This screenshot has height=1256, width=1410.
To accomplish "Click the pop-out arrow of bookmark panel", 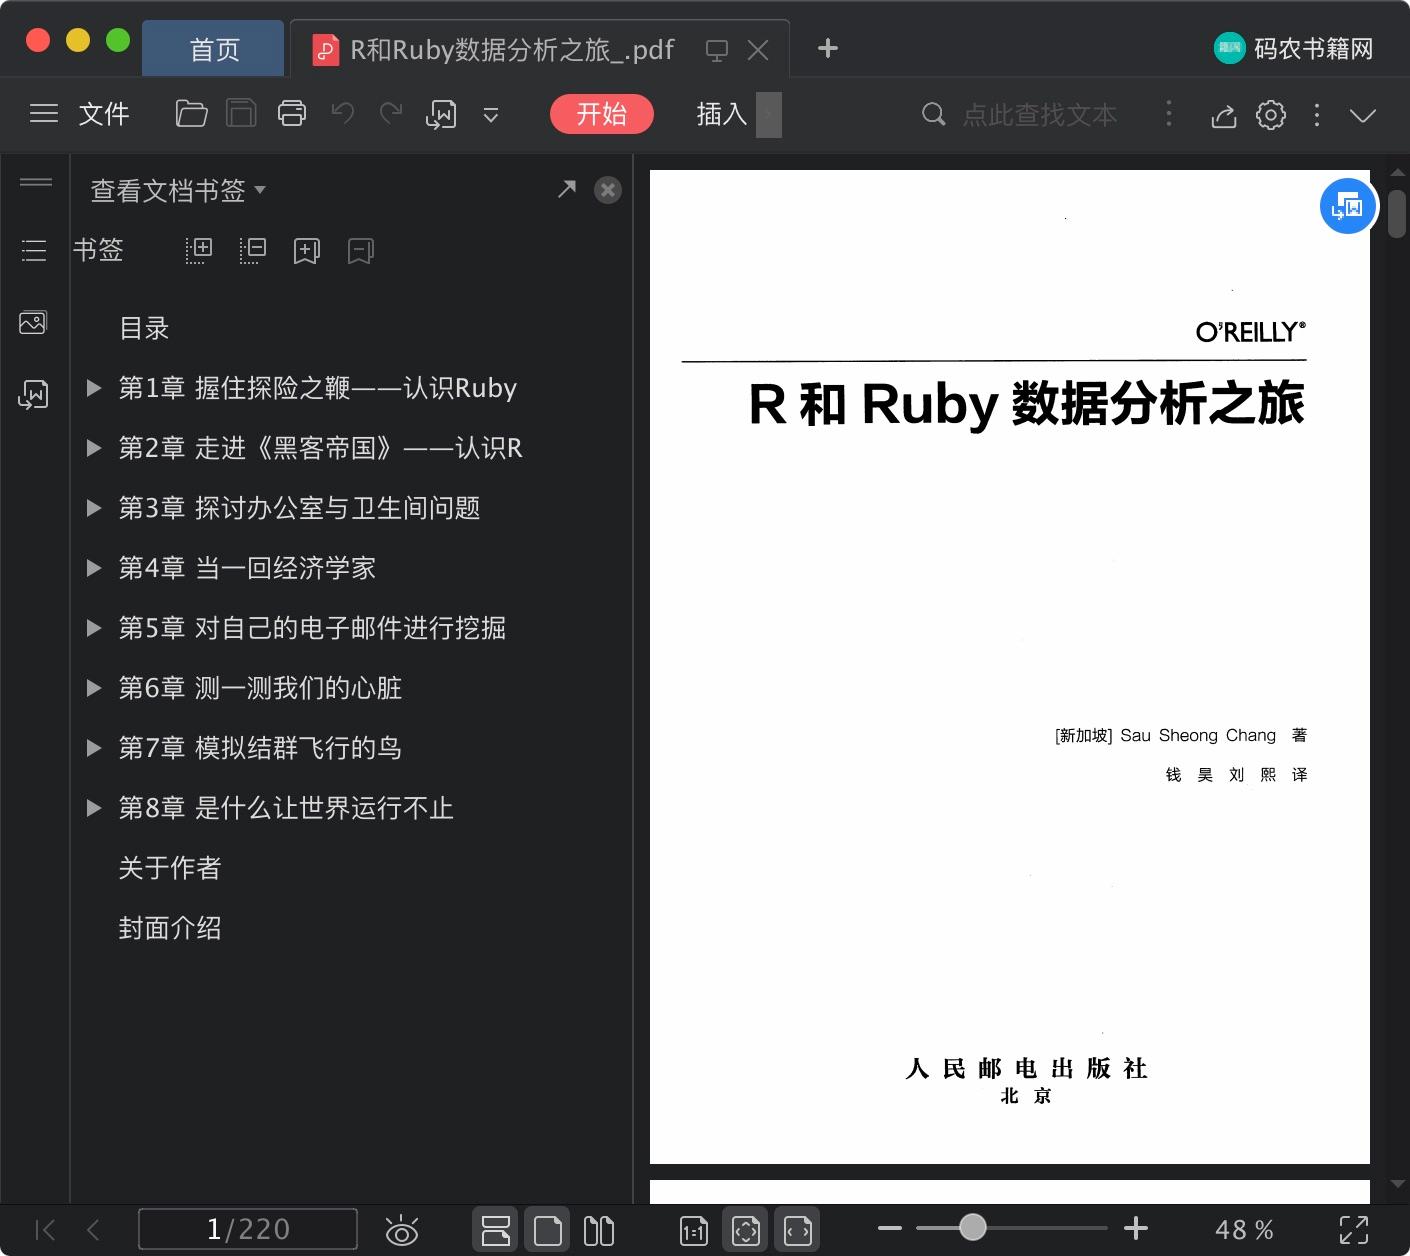I will click(567, 188).
